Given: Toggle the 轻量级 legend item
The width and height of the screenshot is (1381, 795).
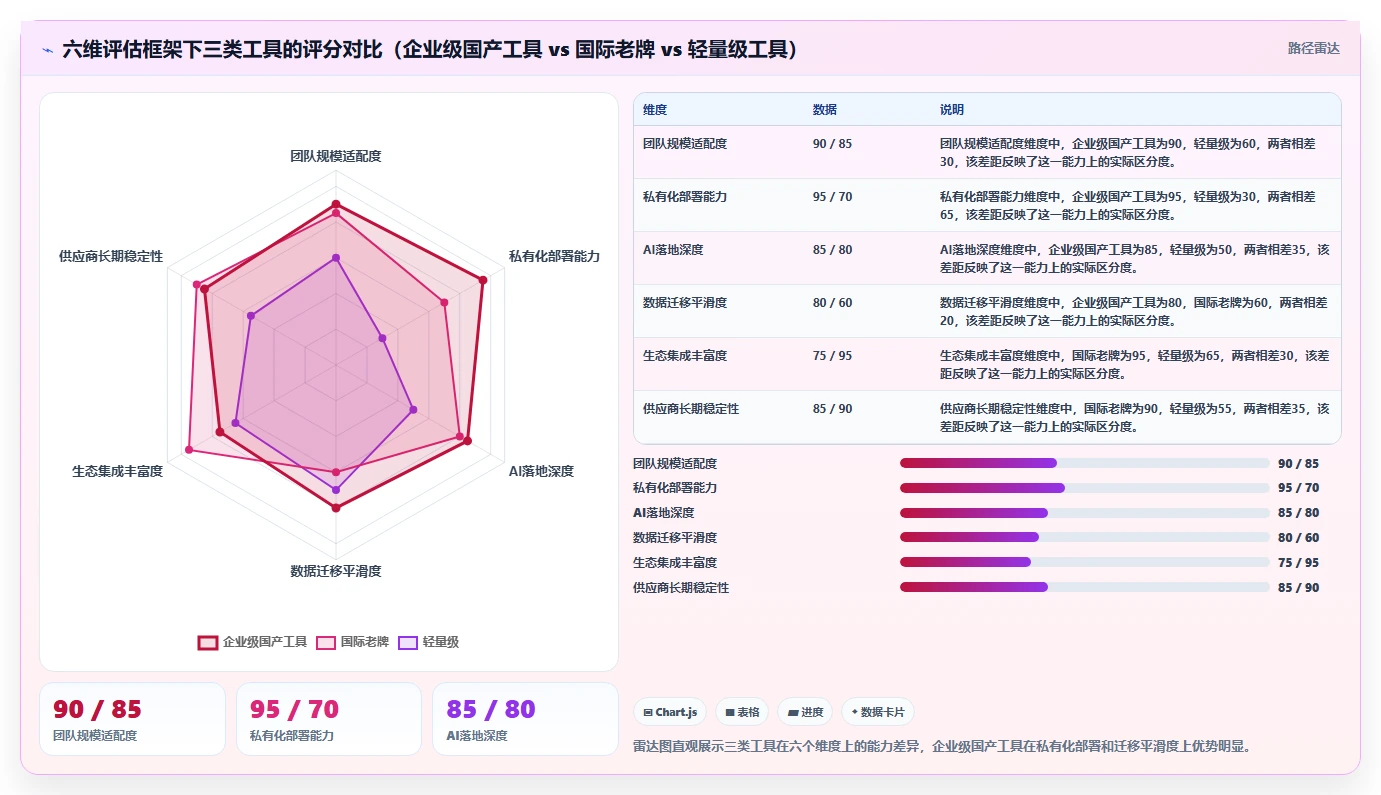Looking at the screenshot, I should coord(428,642).
